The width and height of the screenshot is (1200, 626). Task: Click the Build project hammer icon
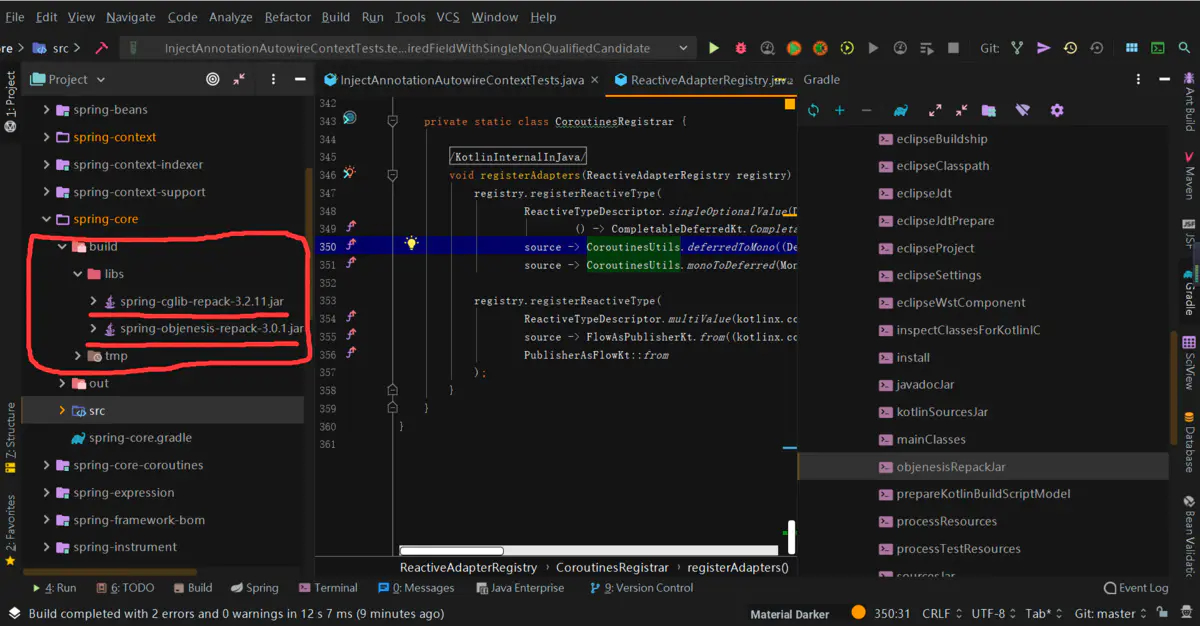(102, 47)
